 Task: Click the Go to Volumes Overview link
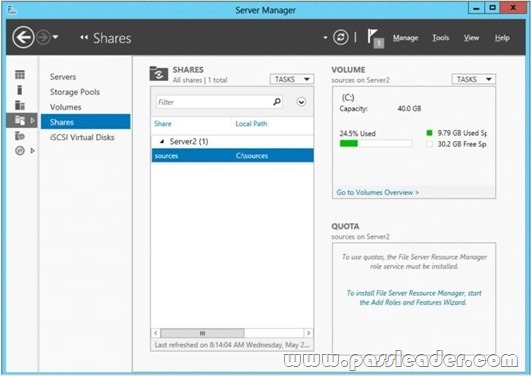point(377,192)
